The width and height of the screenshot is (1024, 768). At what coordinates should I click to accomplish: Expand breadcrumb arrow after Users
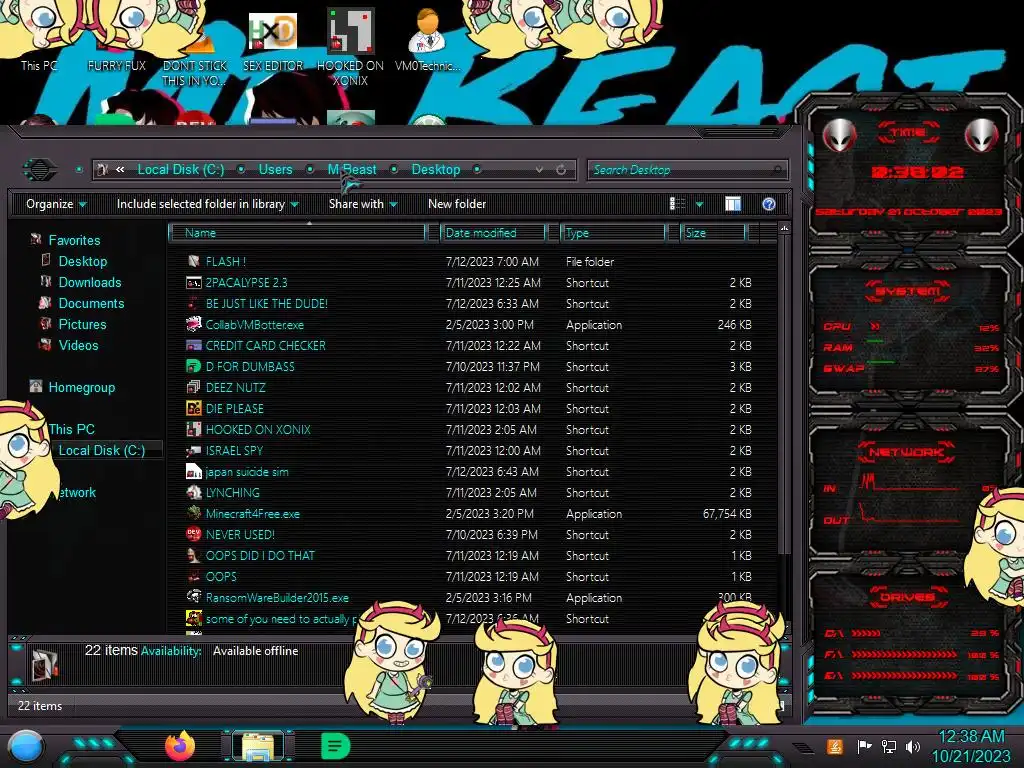(x=310, y=170)
